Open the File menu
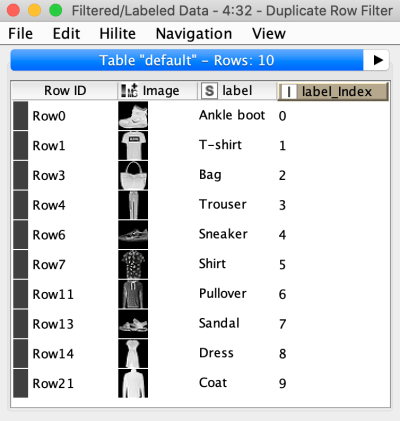The image size is (400, 421). point(20,33)
